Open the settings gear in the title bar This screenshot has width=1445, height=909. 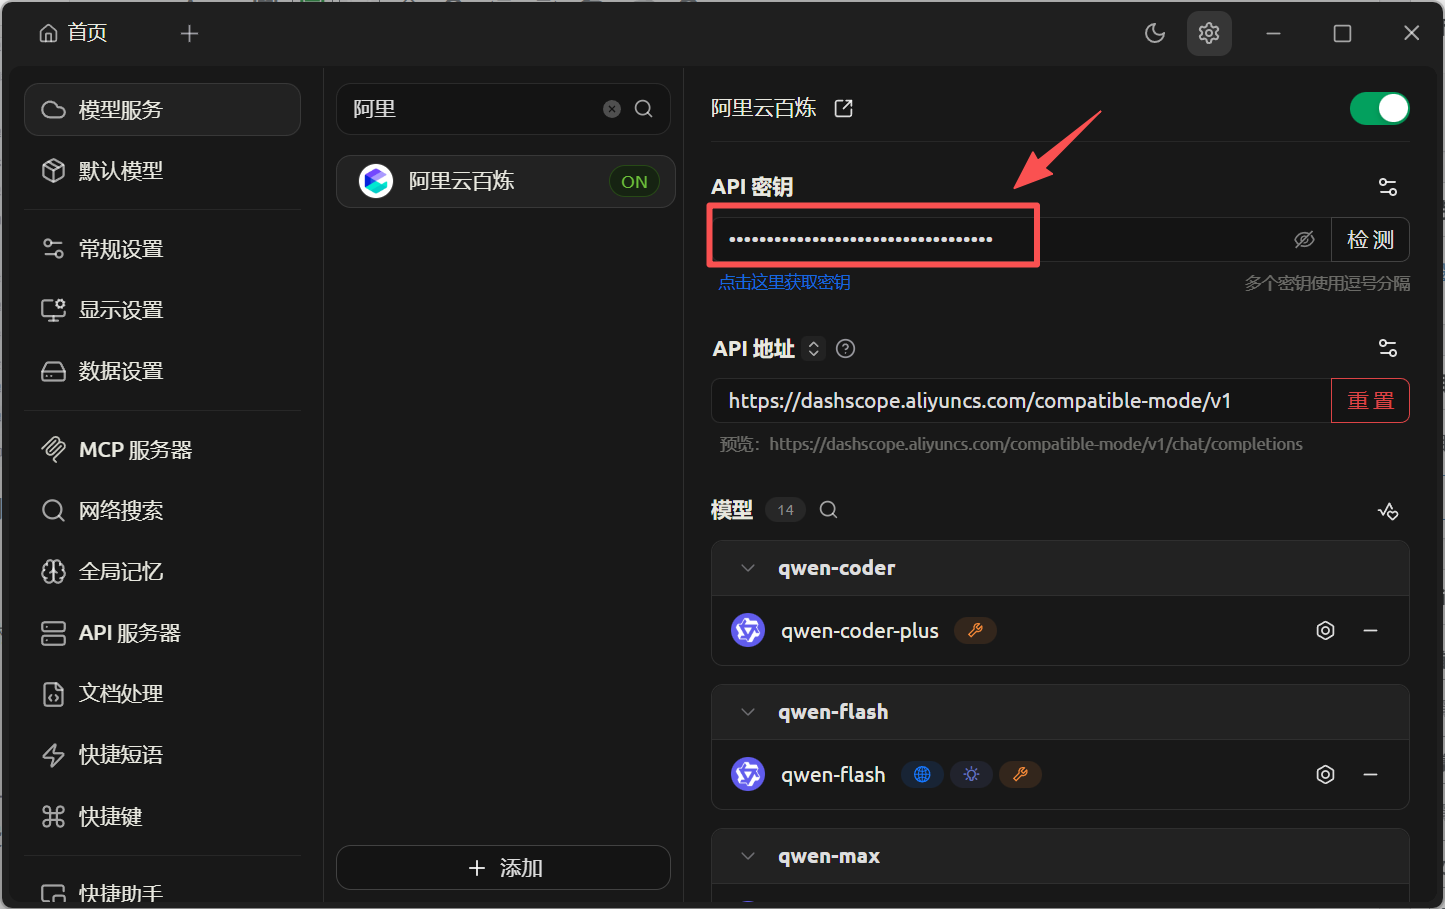[1208, 33]
